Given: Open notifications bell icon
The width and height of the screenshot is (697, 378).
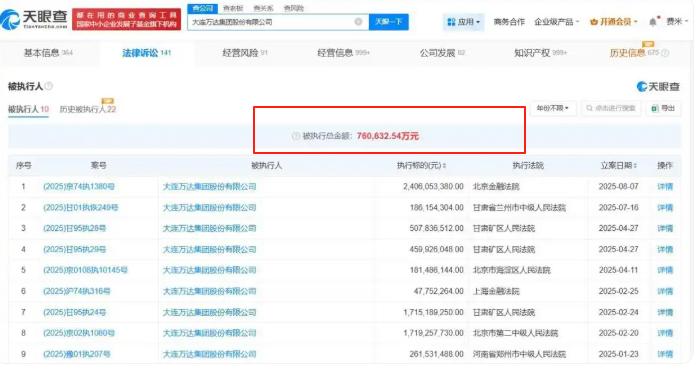Looking at the screenshot, I should [653, 22].
